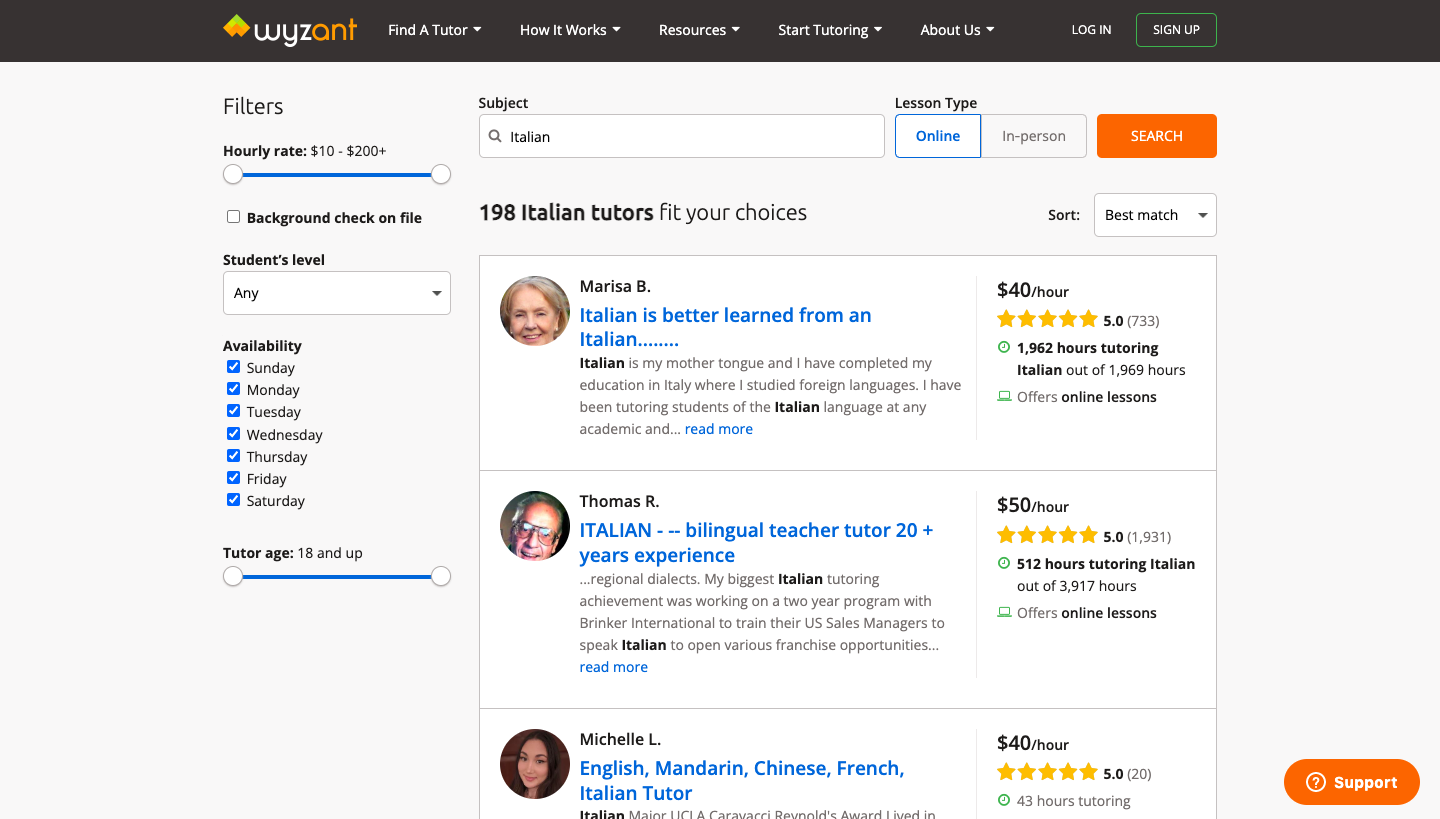1440x819 pixels.
Task: Click laptop icon by Marisa's online lessons
Action: pos(1004,397)
